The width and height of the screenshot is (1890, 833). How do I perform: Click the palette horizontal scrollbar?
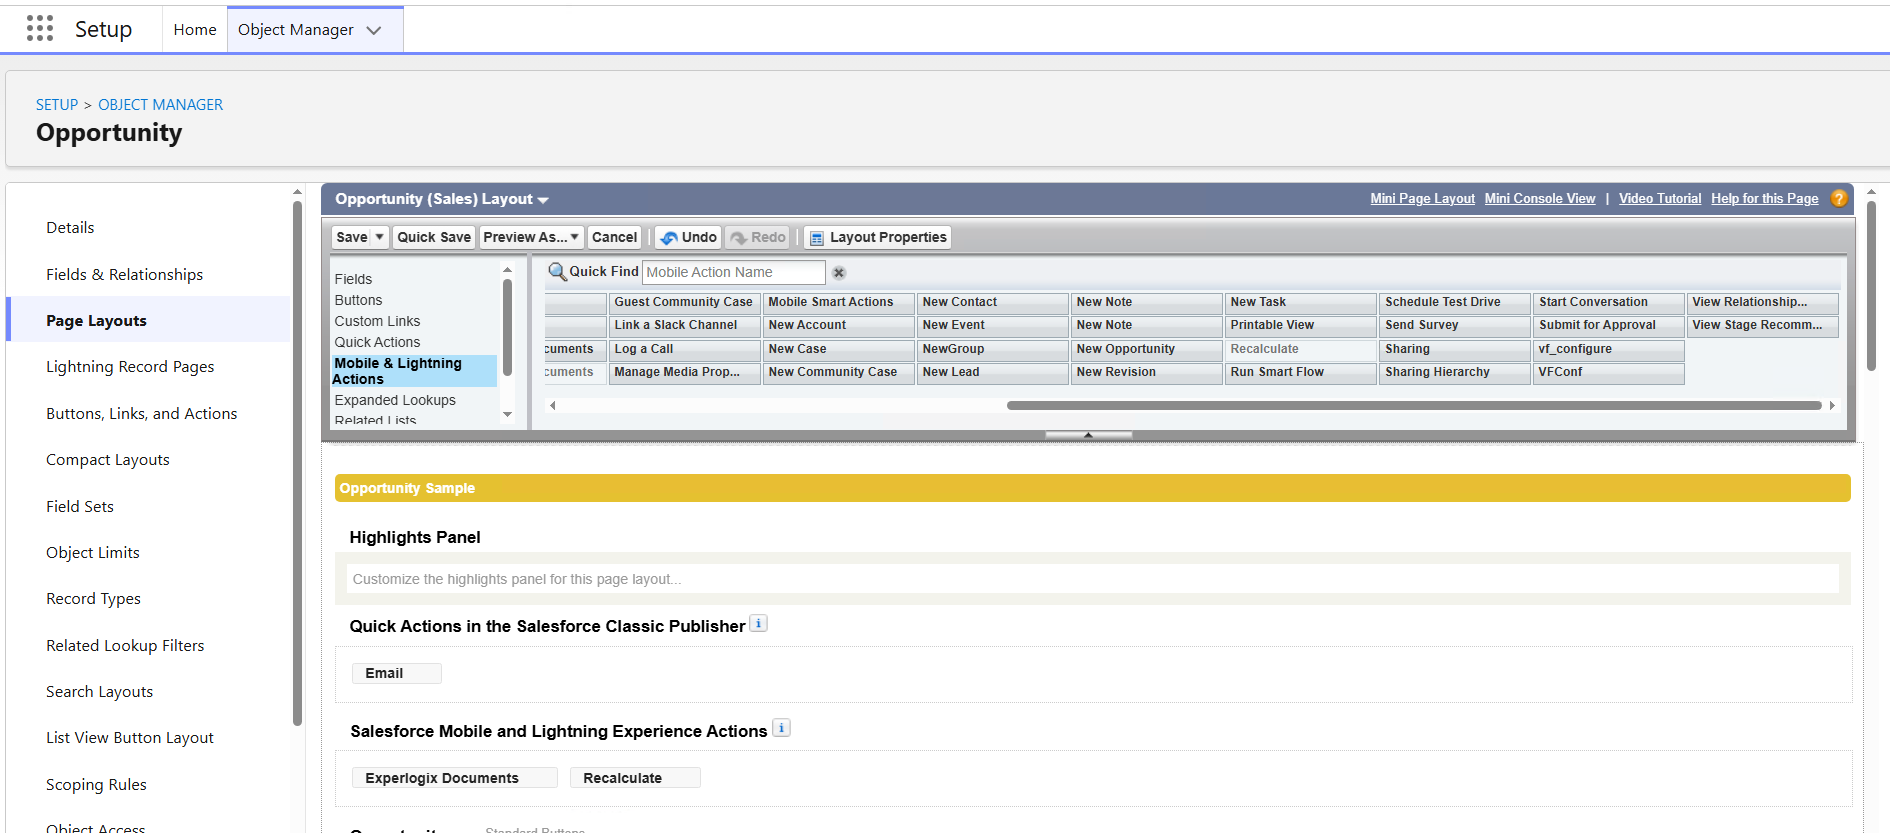coord(1414,405)
